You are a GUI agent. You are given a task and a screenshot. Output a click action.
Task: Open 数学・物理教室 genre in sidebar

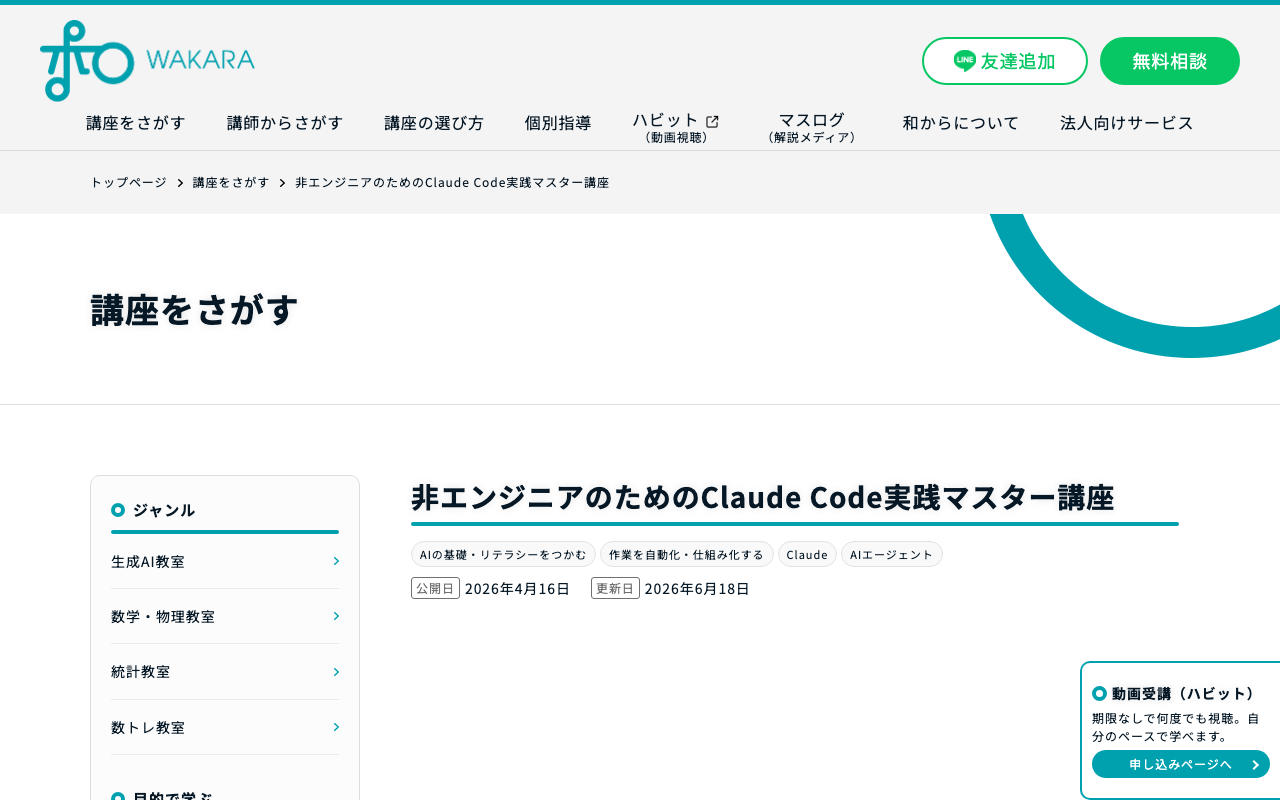click(225, 616)
